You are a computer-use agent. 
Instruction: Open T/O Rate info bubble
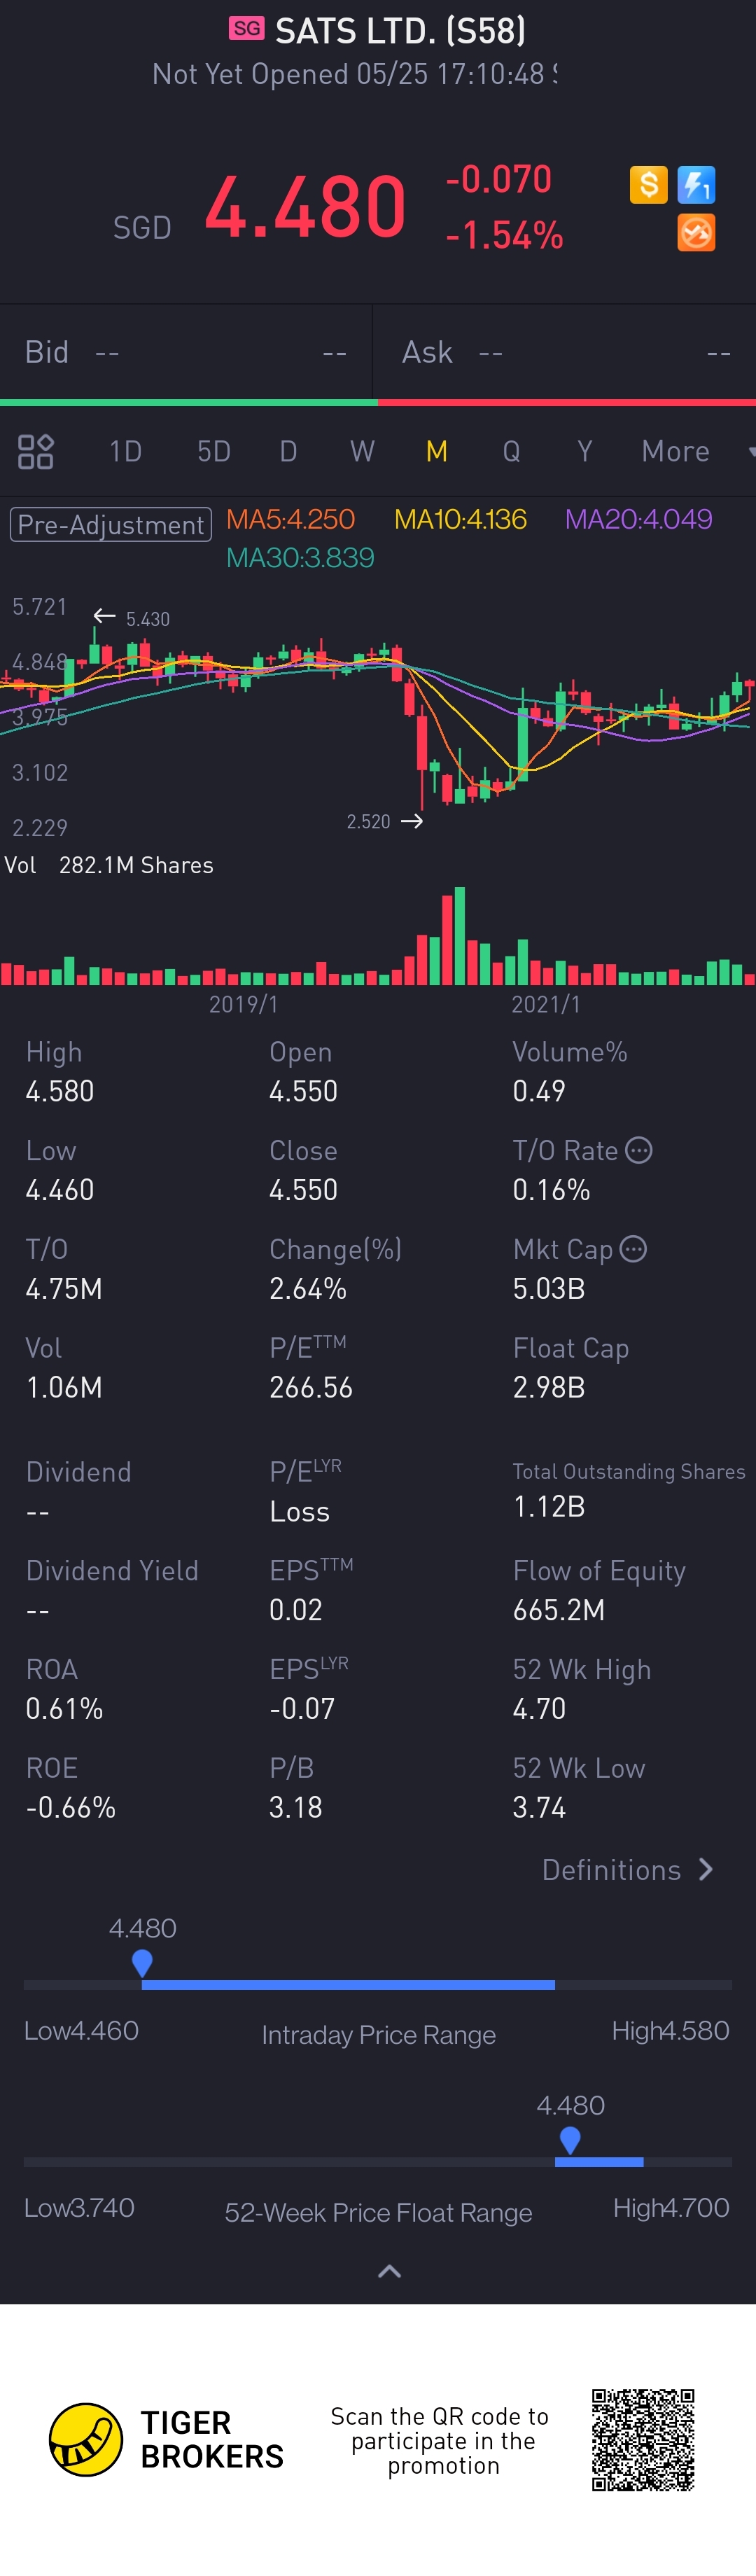639,1150
